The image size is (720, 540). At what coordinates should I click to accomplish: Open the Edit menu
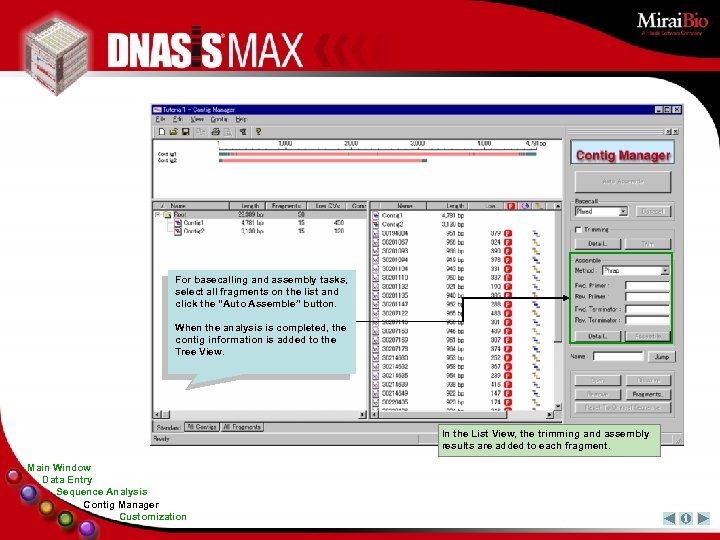[178, 119]
